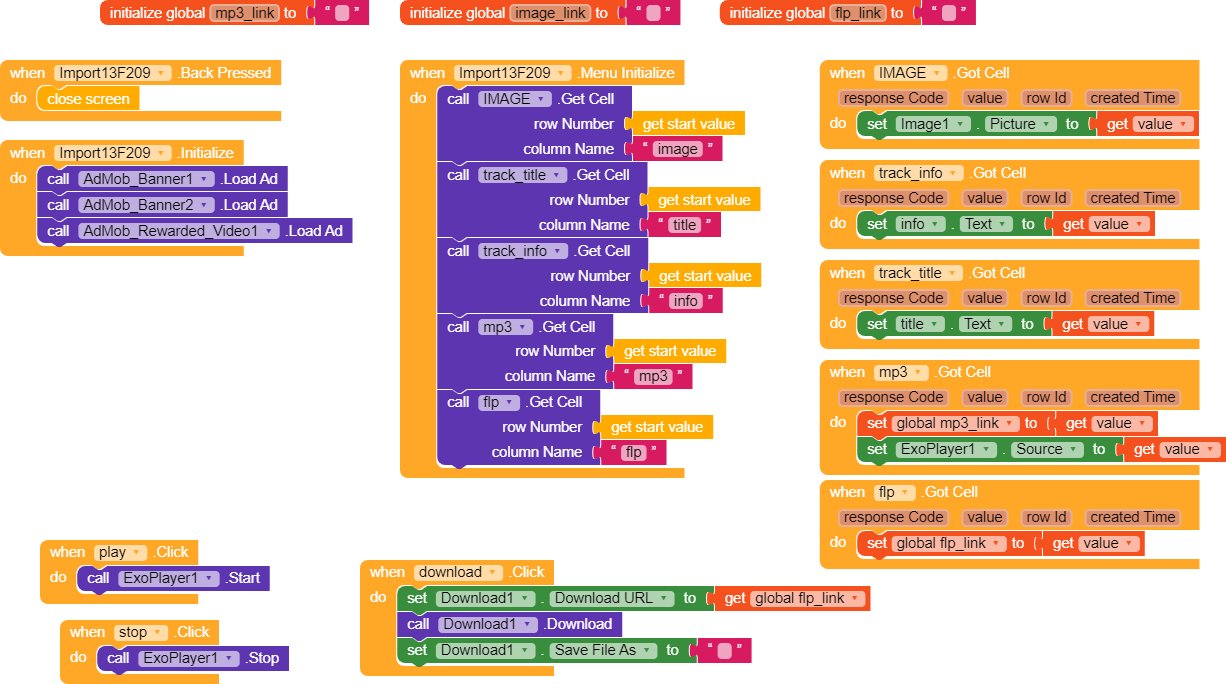
Task: Select the ExoPlayer1 .Start call block
Action: coord(173,578)
